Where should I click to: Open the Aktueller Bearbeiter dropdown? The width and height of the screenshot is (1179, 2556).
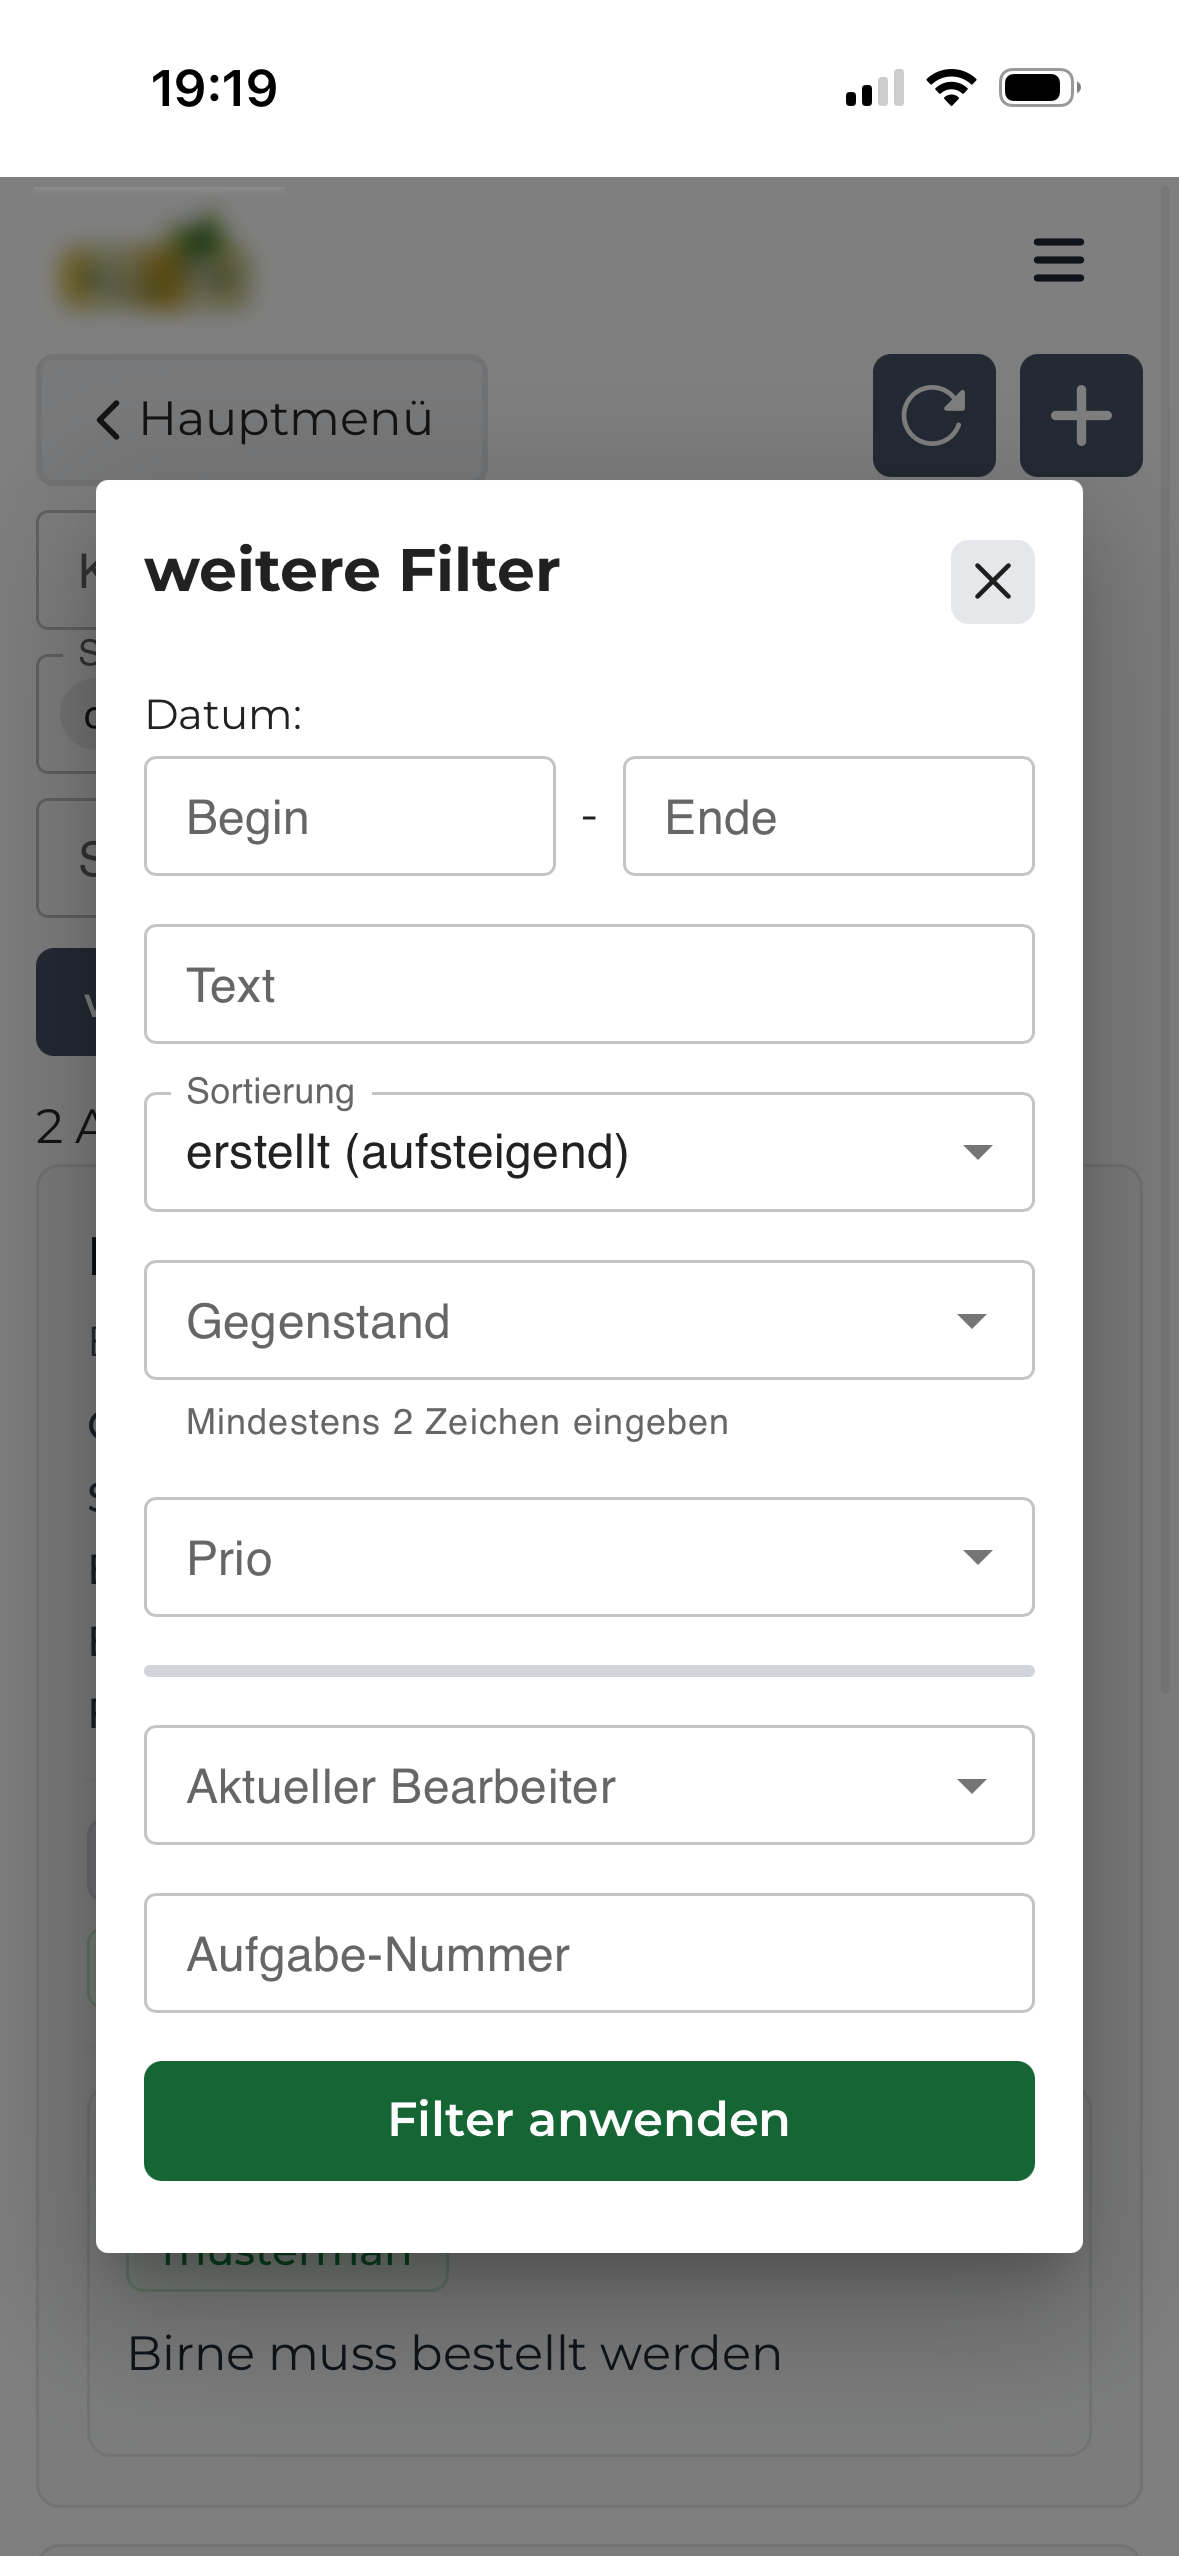tap(589, 1786)
